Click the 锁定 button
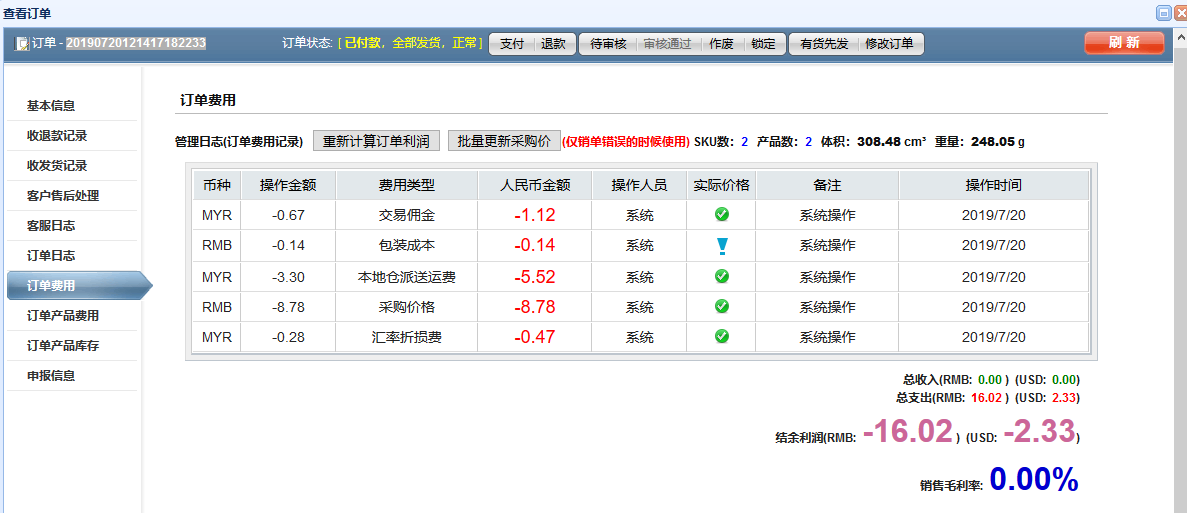This screenshot has width=1187, height=513. tap(763, 44)
